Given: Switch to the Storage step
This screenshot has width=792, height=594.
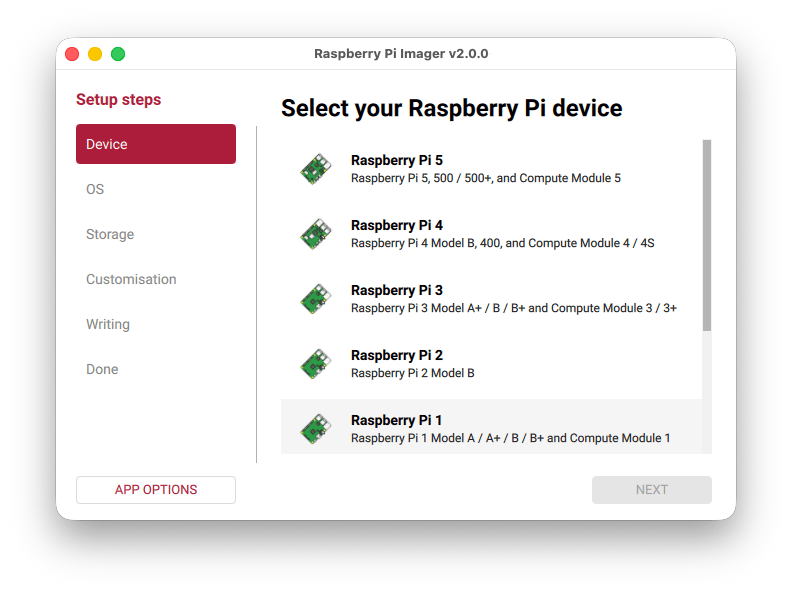Looking at the screenshot, I should coord(110,234).
